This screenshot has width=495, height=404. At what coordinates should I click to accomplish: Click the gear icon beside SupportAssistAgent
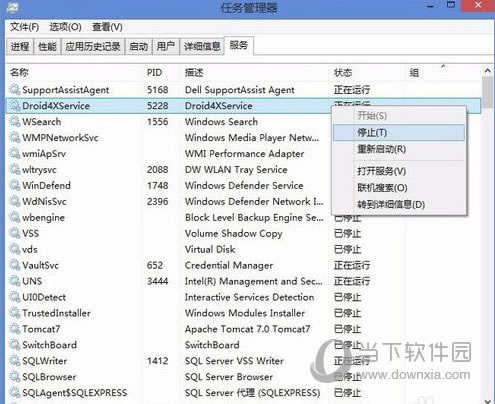pos(14,90)
